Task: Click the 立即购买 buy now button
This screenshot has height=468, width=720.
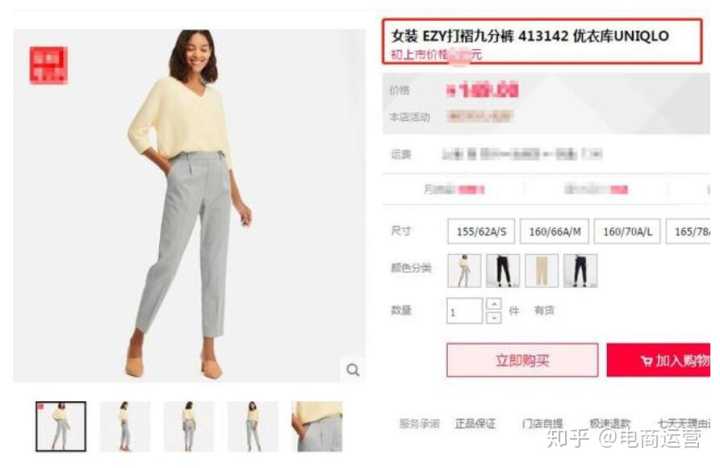Action: (x=522, y=360)
